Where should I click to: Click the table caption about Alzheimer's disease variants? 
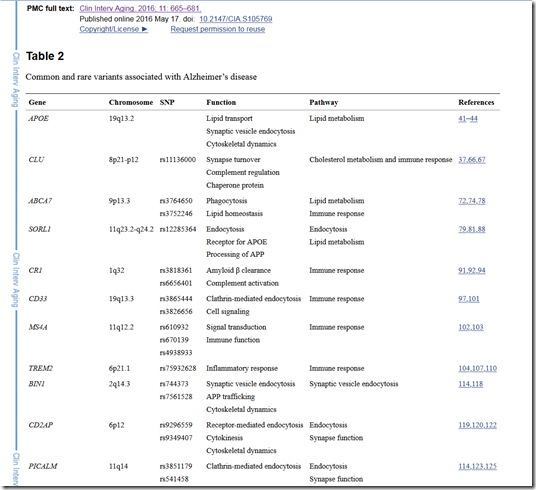tap(141, 77)
